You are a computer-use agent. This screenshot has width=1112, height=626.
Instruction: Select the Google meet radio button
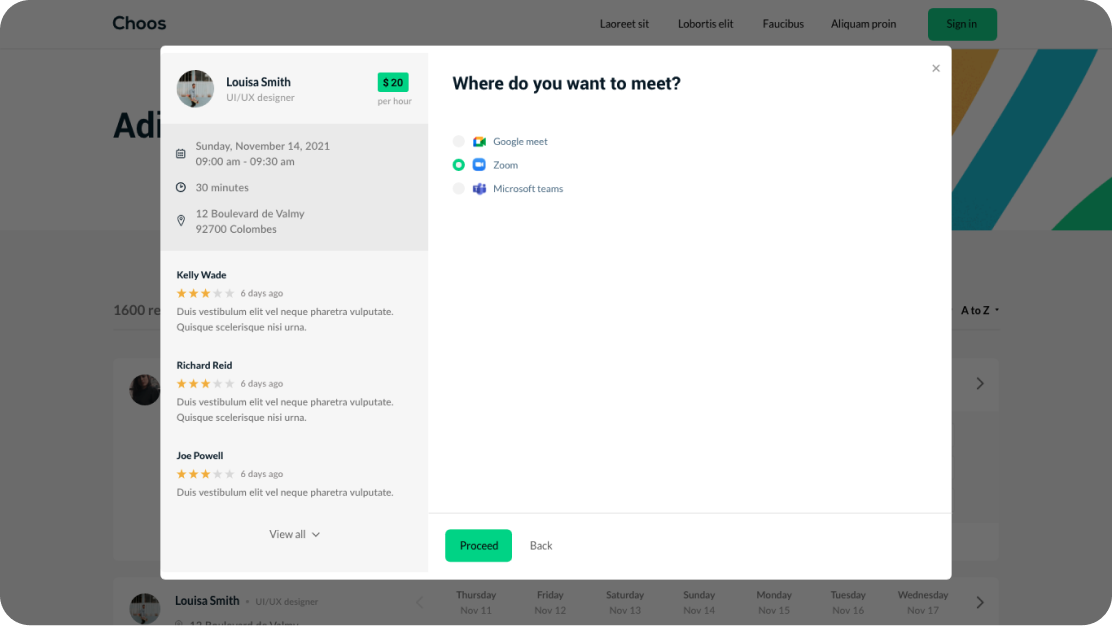click(x=459, y=142)
